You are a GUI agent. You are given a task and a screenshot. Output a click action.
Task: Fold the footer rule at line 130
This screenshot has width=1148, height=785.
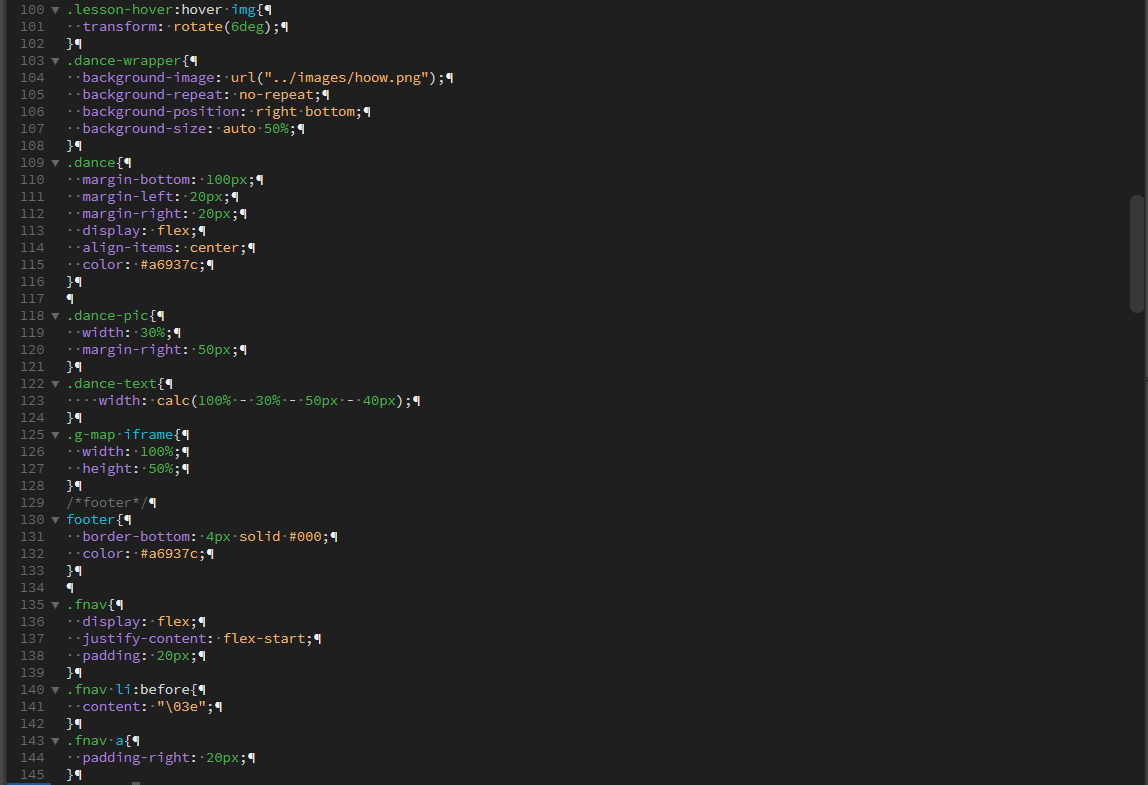(x=55, y=520)
